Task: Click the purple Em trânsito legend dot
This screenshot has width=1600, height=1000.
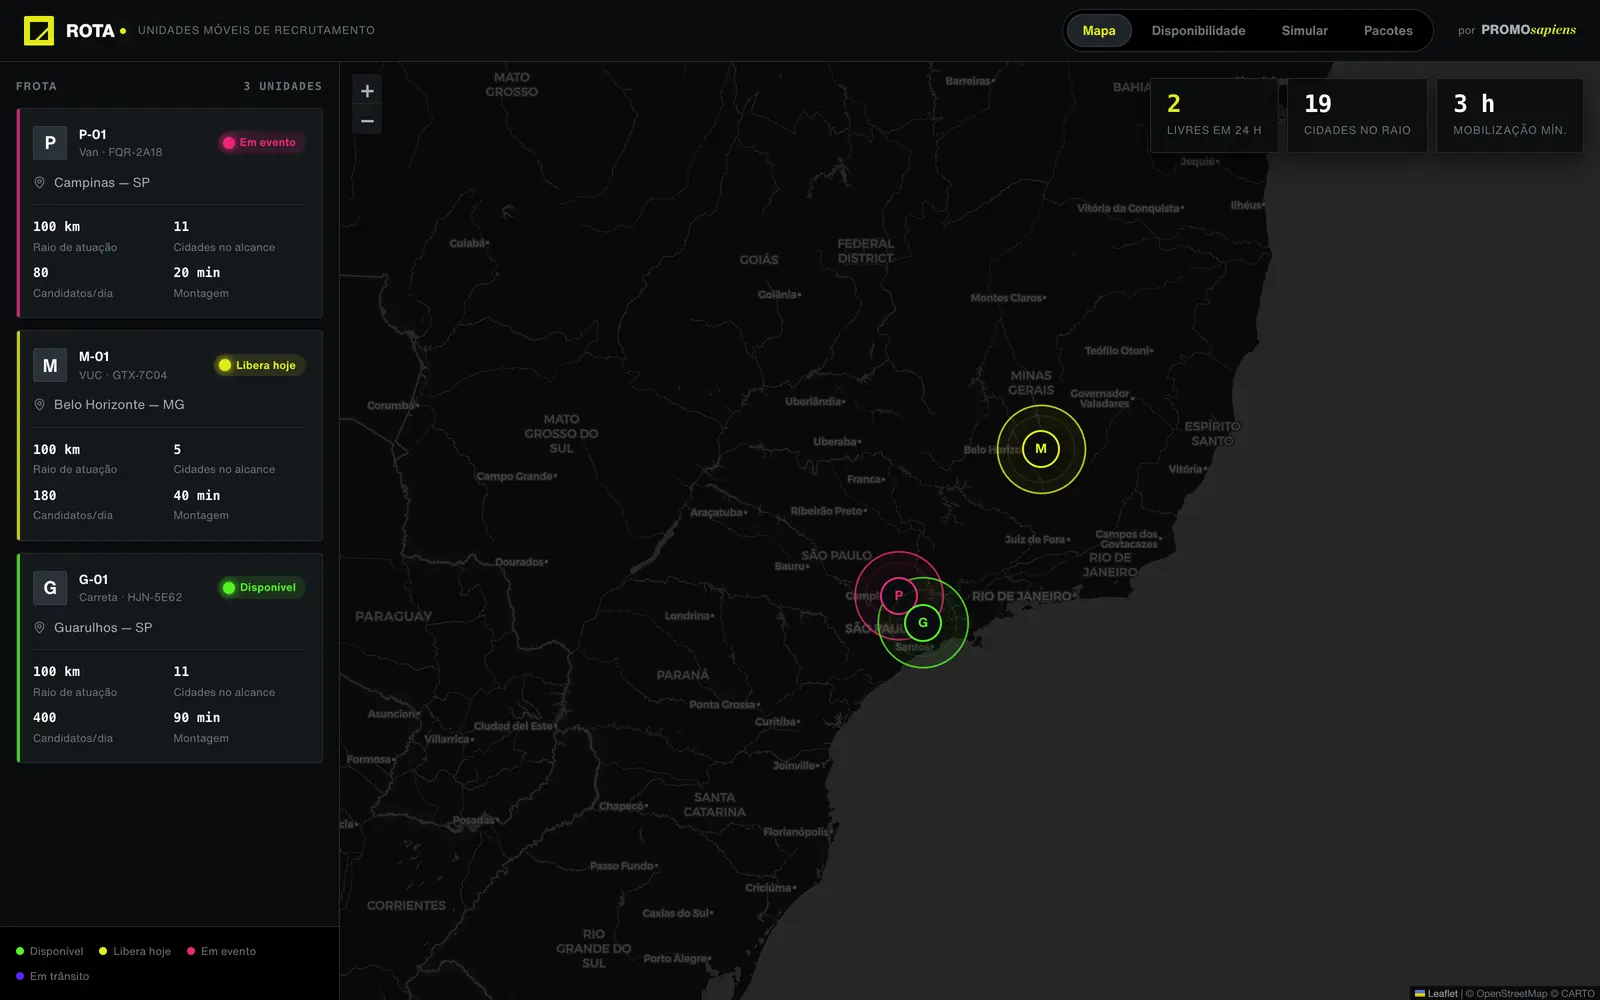Action: pos(20,976)
